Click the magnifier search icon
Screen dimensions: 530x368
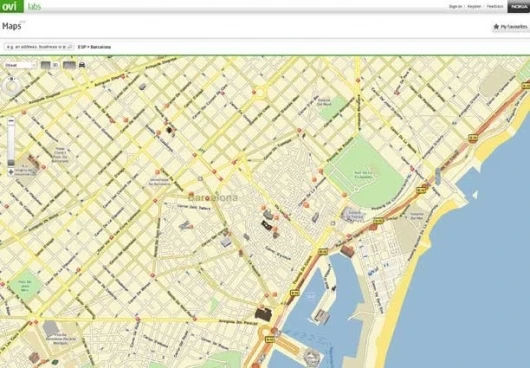tap(71, 47)
